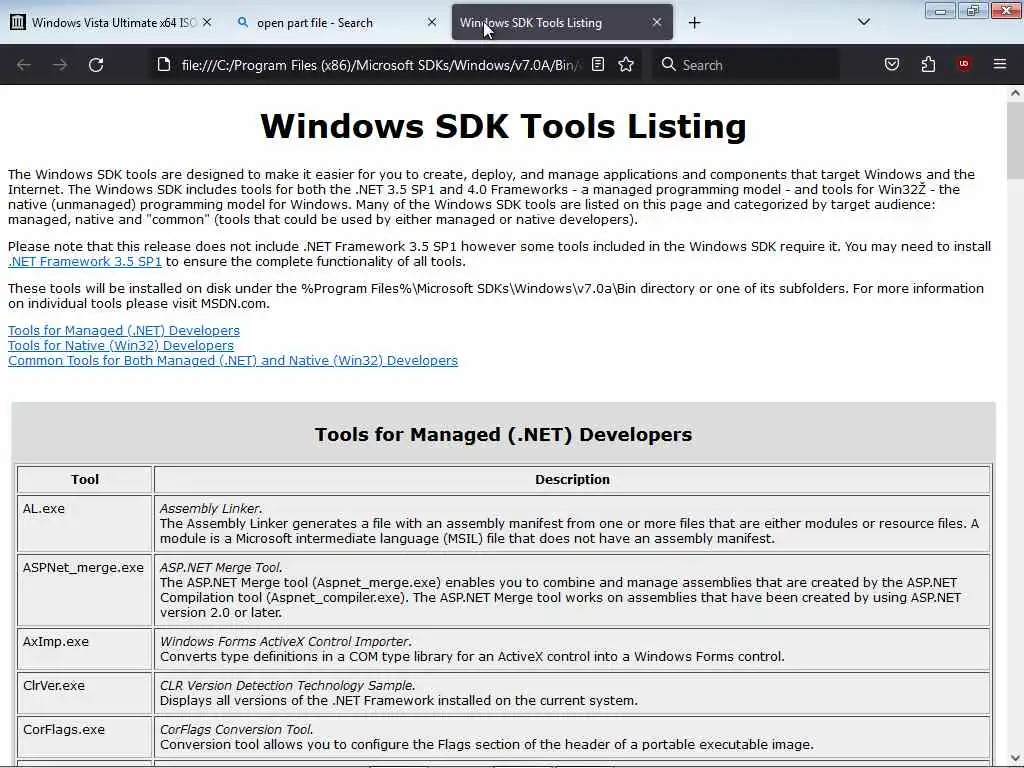Image resolution: width=1024 pixels, height=768 pixels.
Task: Switch to the open part file Search tab
Action: [336, 22]
